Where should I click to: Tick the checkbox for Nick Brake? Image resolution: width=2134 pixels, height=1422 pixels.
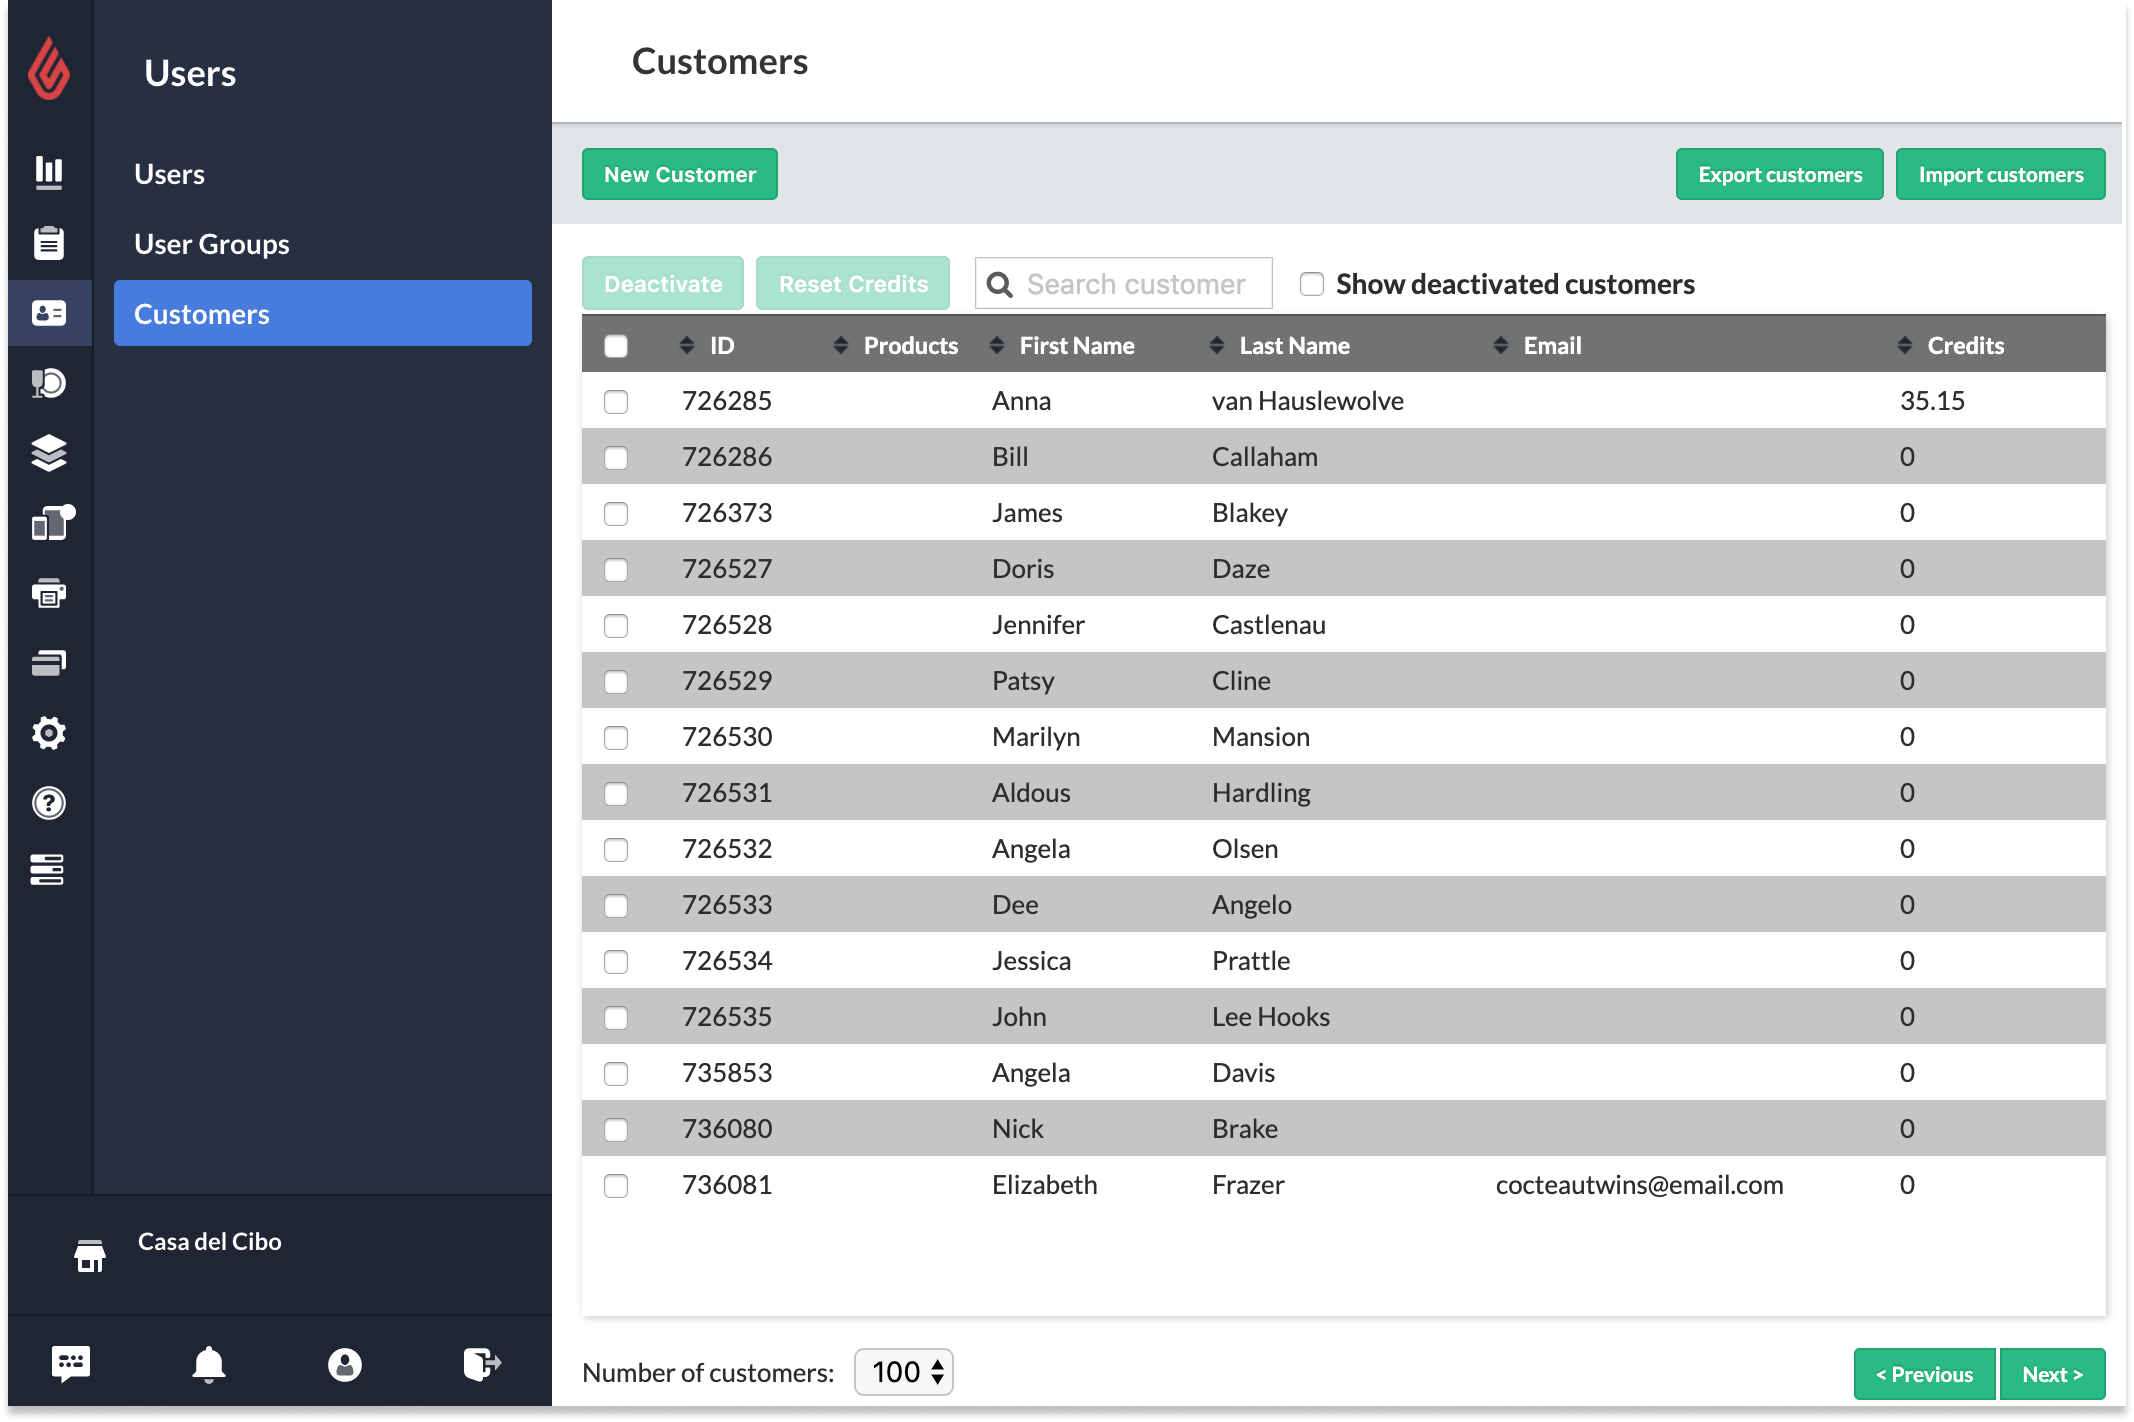(616, 1130)
